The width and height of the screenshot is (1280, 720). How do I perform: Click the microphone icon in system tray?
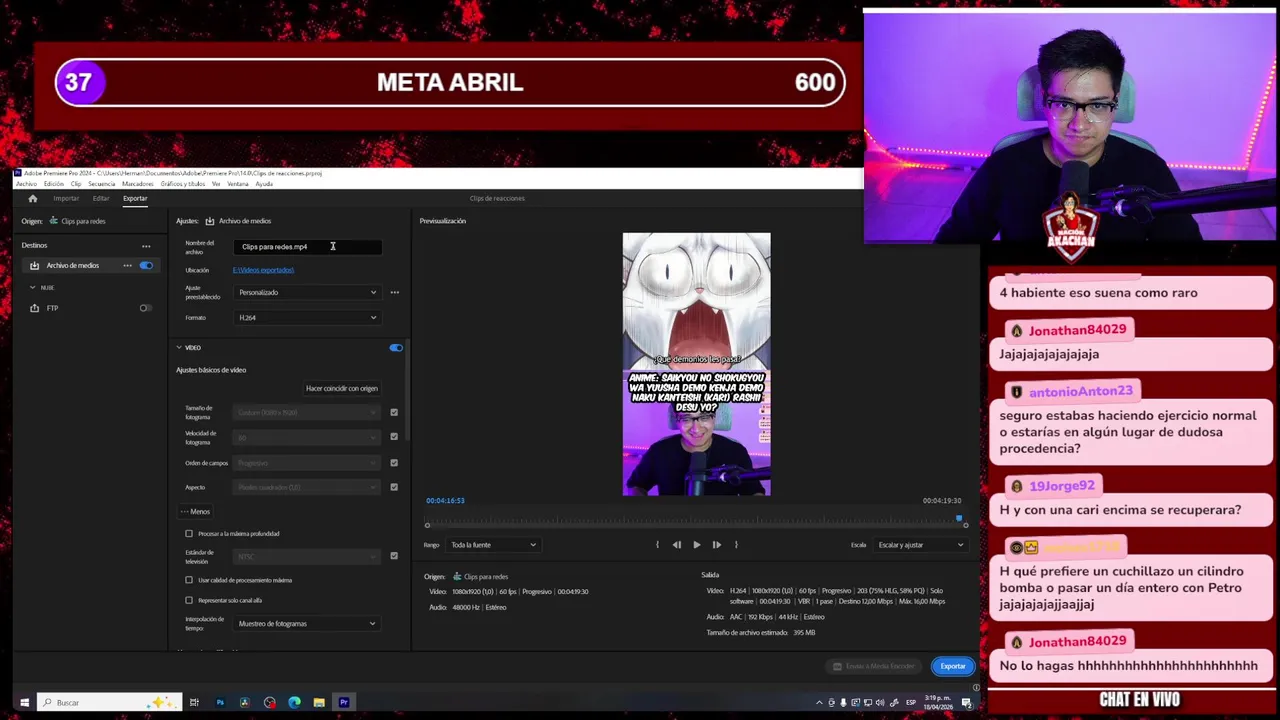843,702
